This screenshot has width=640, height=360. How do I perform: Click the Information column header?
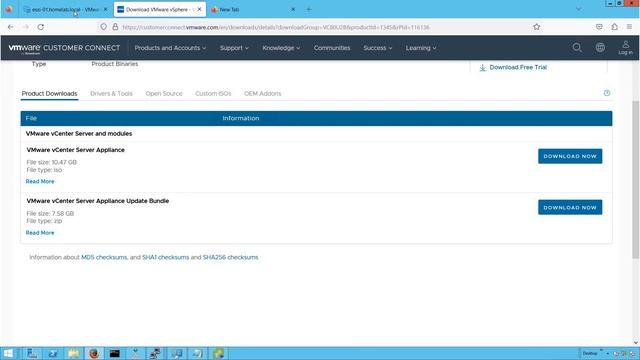point(241,118)
